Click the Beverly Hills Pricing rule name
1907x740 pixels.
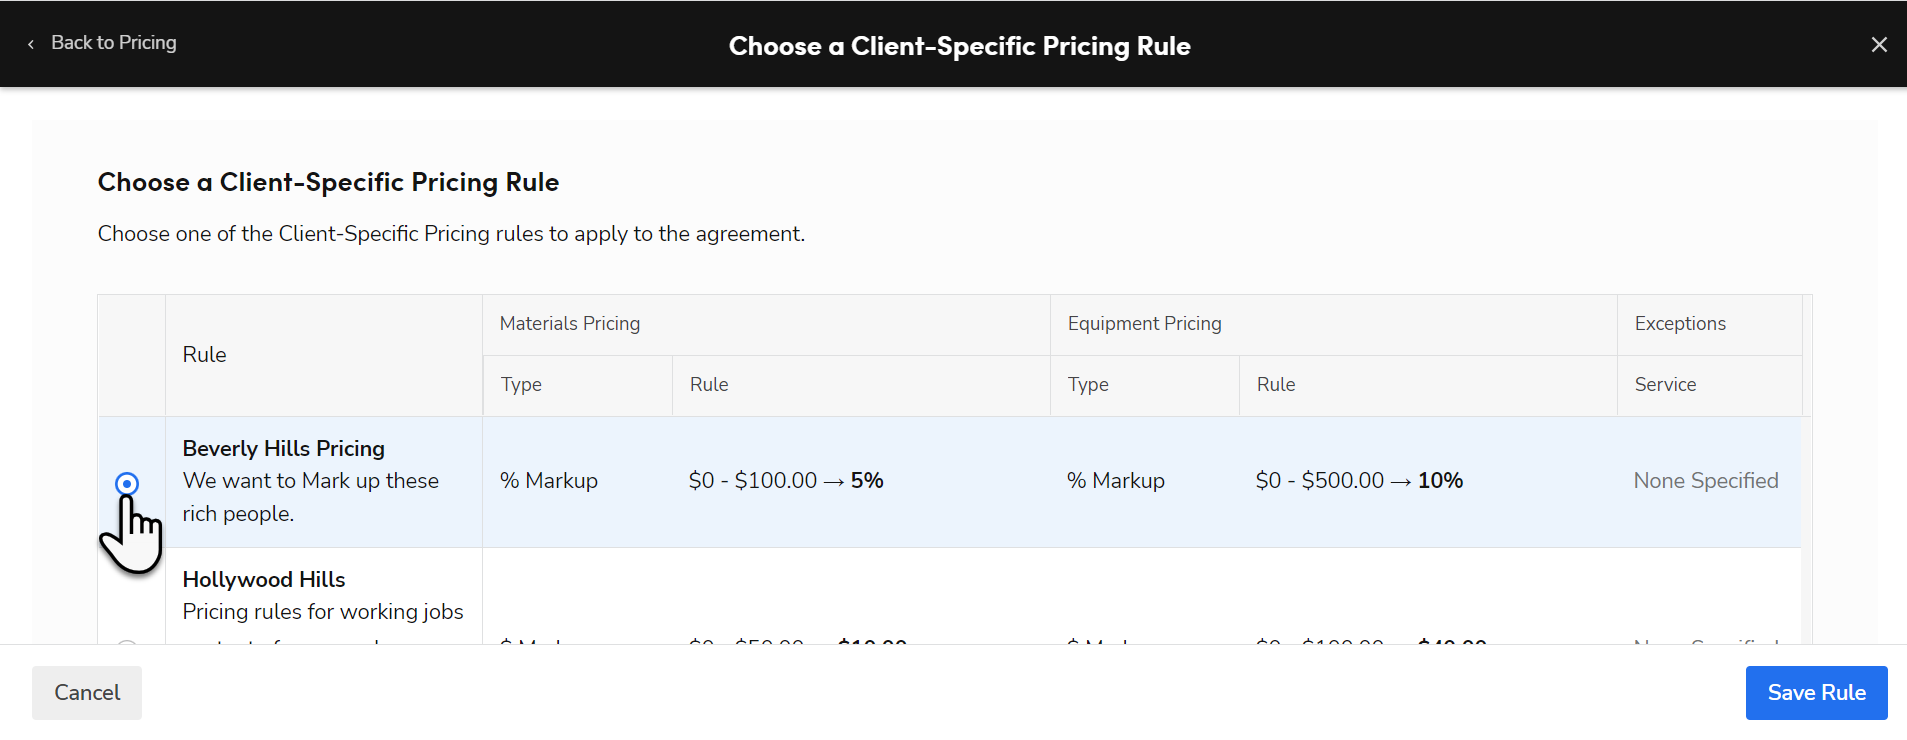pyautogui.click(x=283, y=449)
